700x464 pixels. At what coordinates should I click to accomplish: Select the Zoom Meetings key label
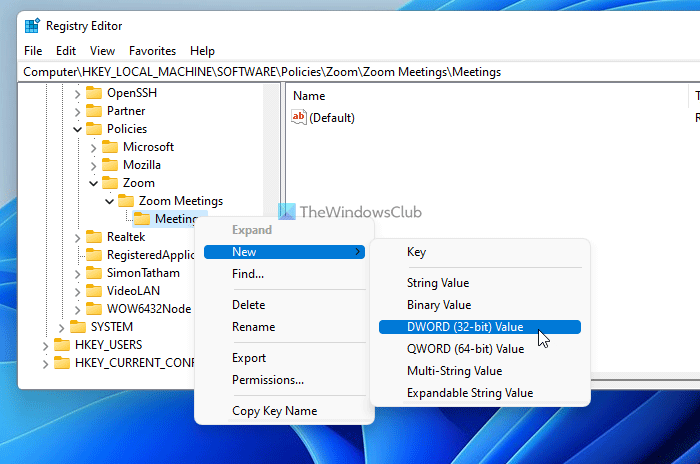pos(180,201)
